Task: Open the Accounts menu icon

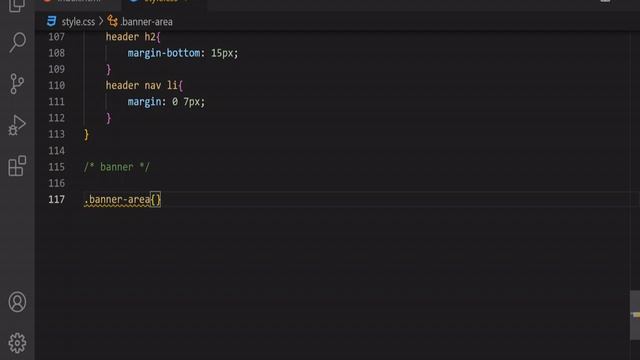Action: (x=17, y=302)
